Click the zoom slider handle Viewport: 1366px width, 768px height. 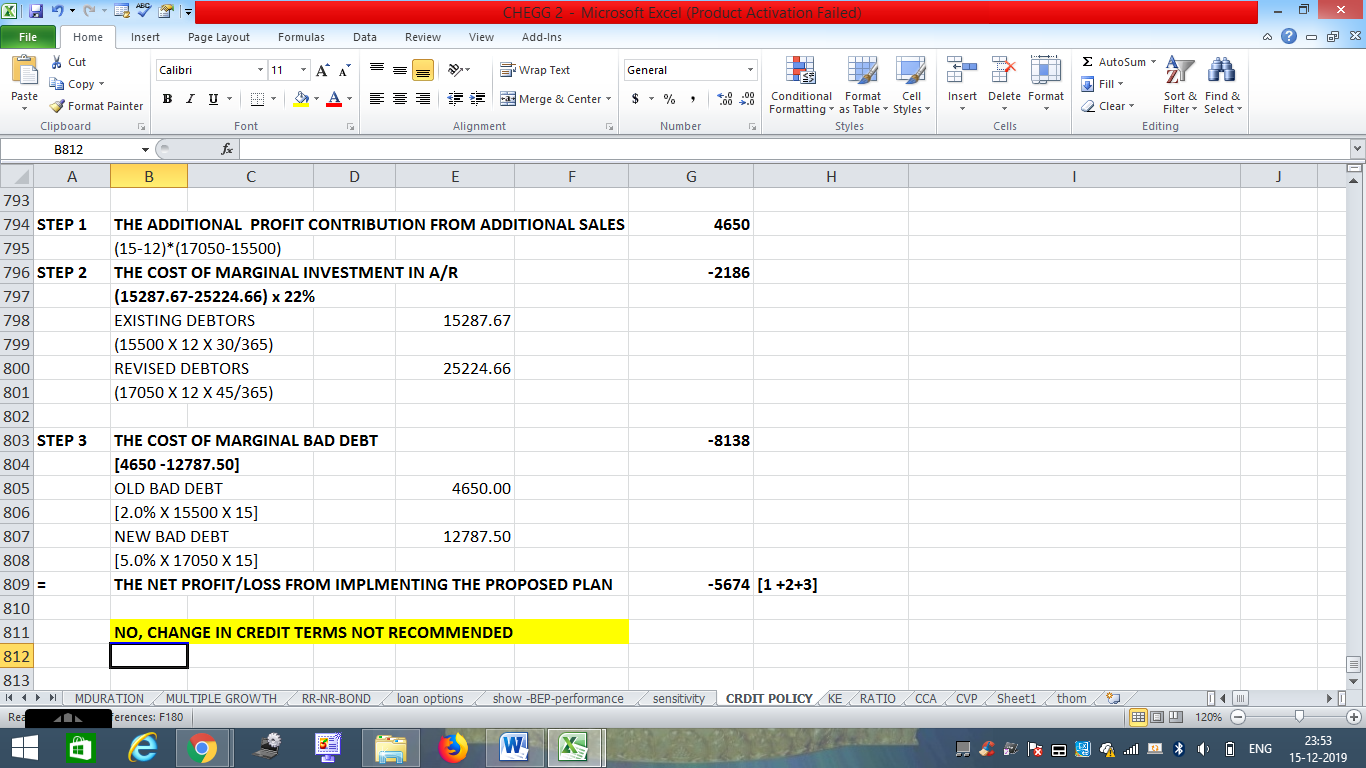pos(1298,717)
